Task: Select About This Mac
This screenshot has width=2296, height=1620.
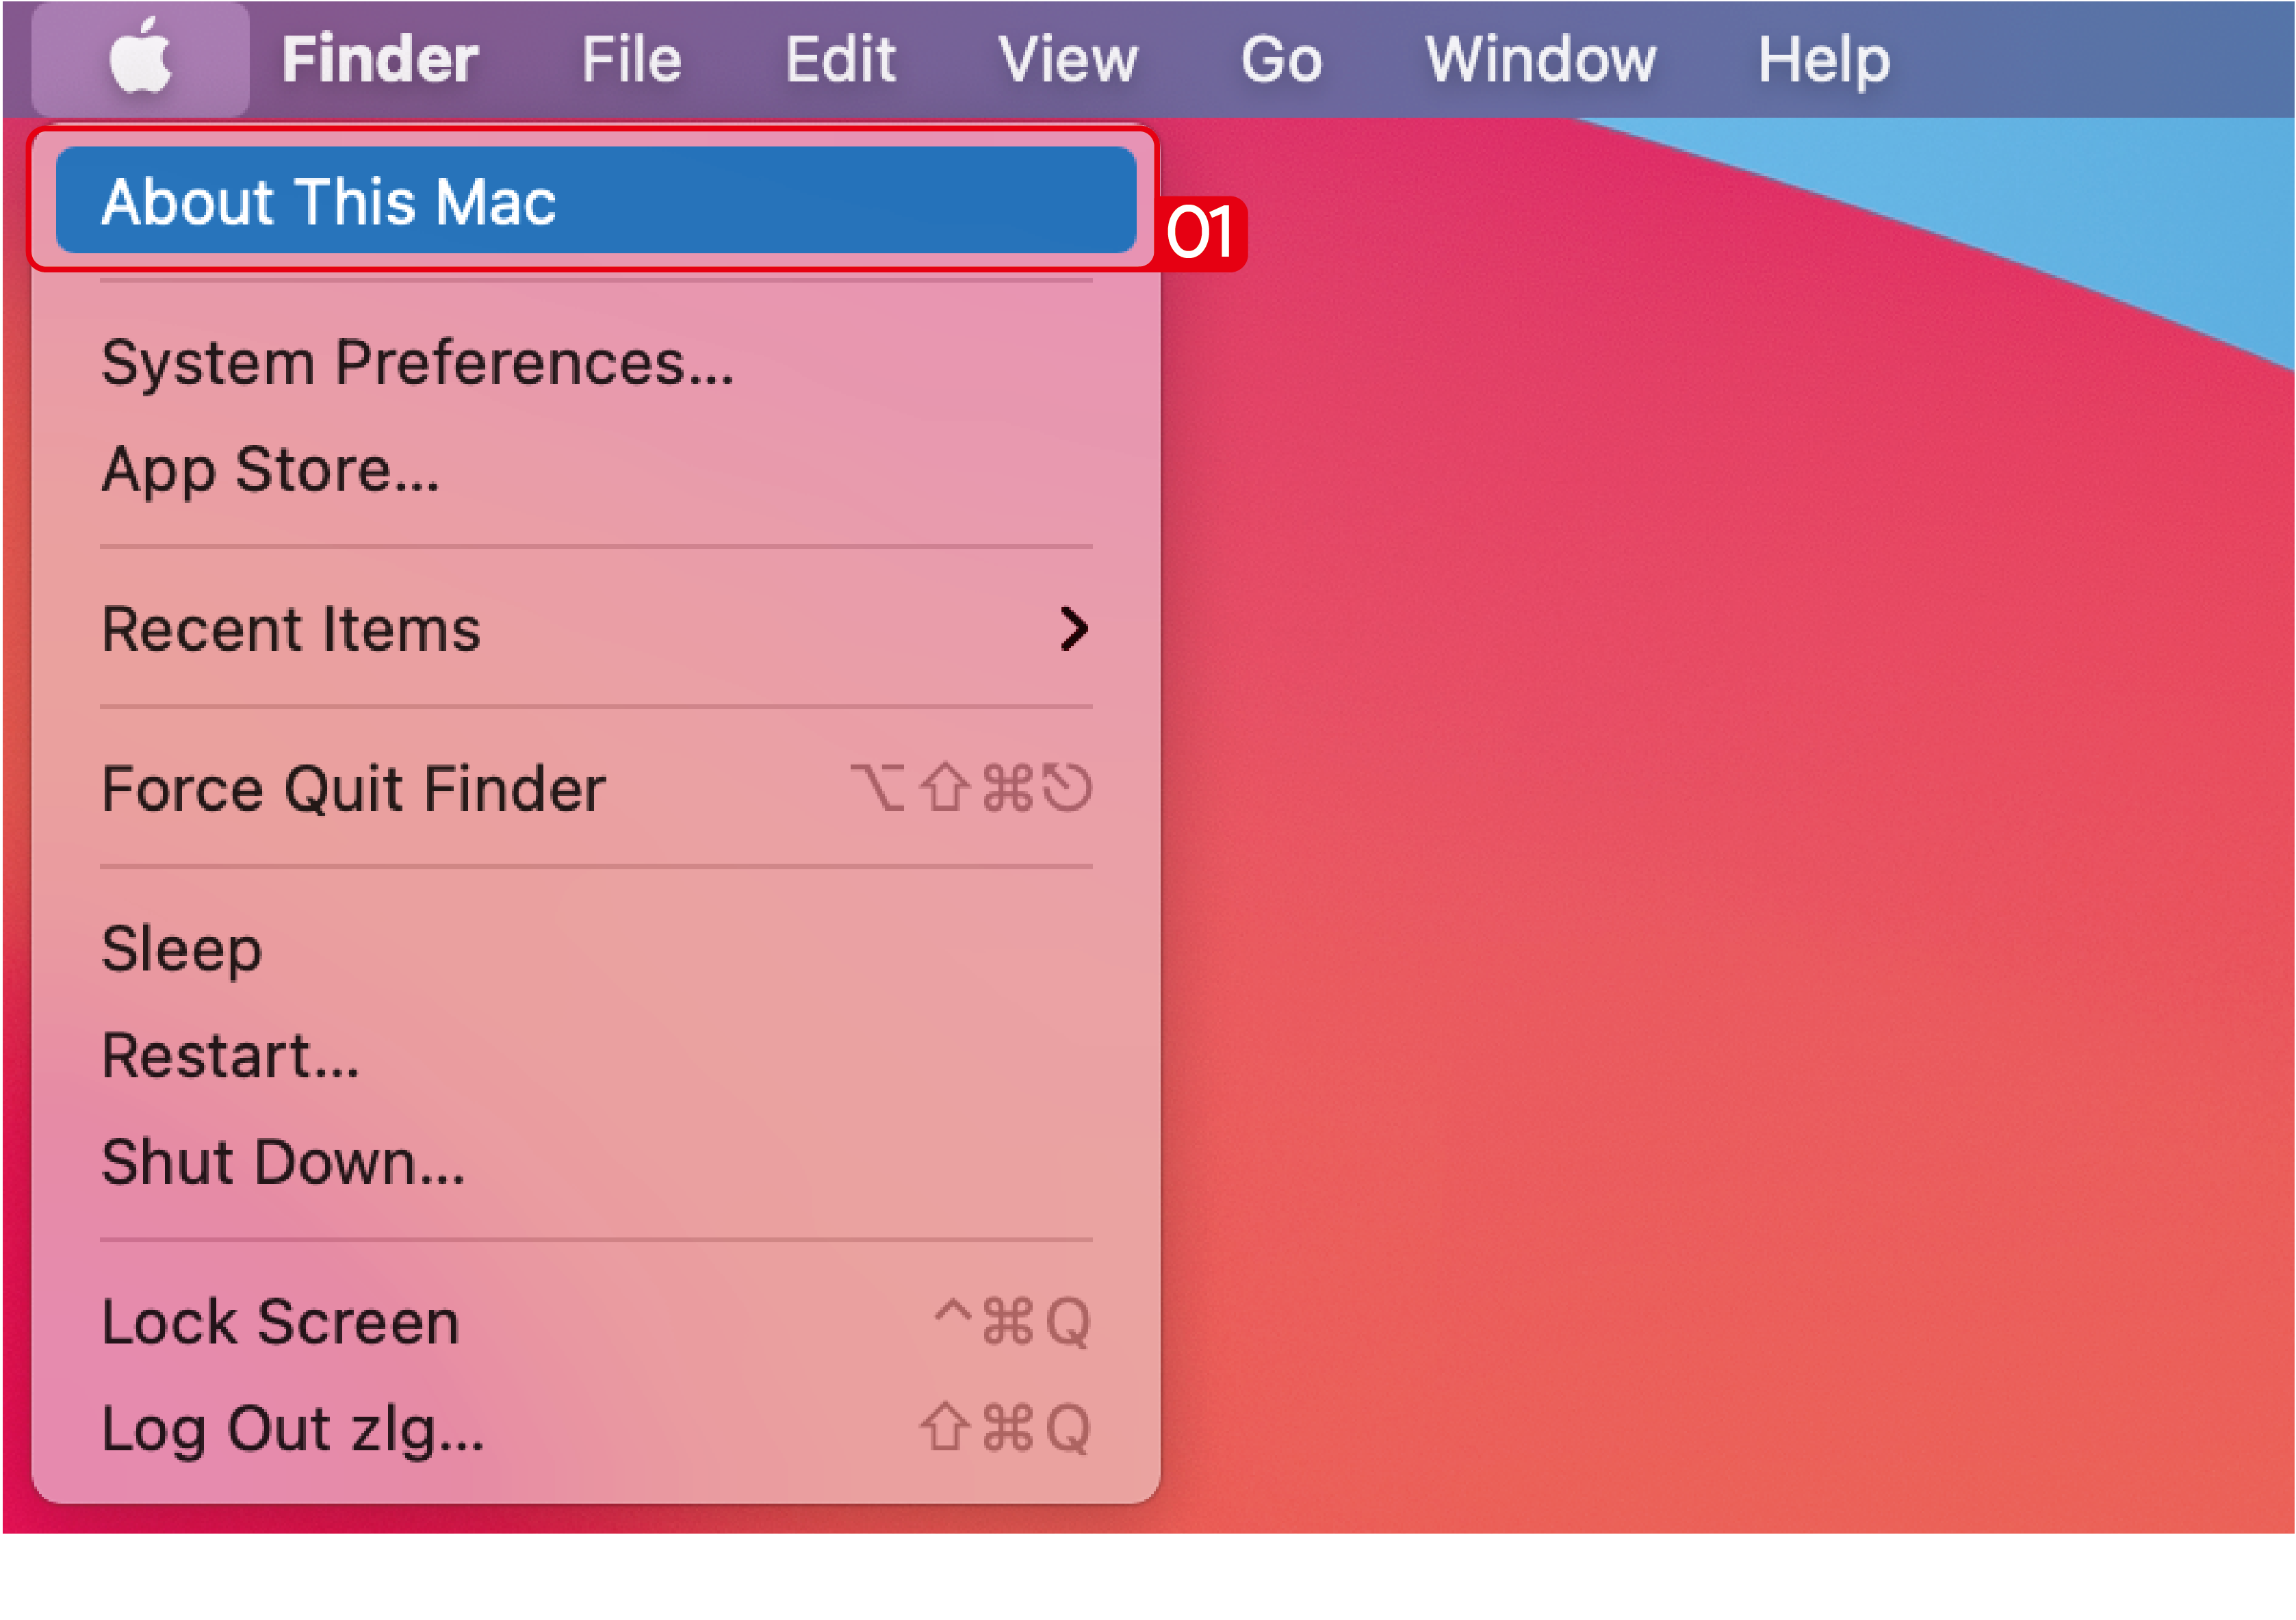Action: [x=330, y=201]
